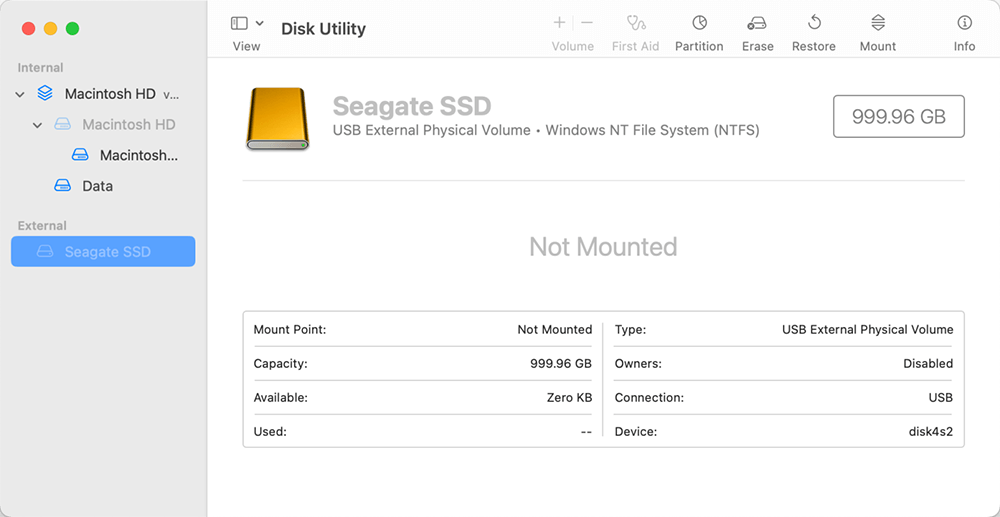Viewport: 1000px width, 517px height.
Task: Click the Erase drive icon
Action: (x=757, y=23)
